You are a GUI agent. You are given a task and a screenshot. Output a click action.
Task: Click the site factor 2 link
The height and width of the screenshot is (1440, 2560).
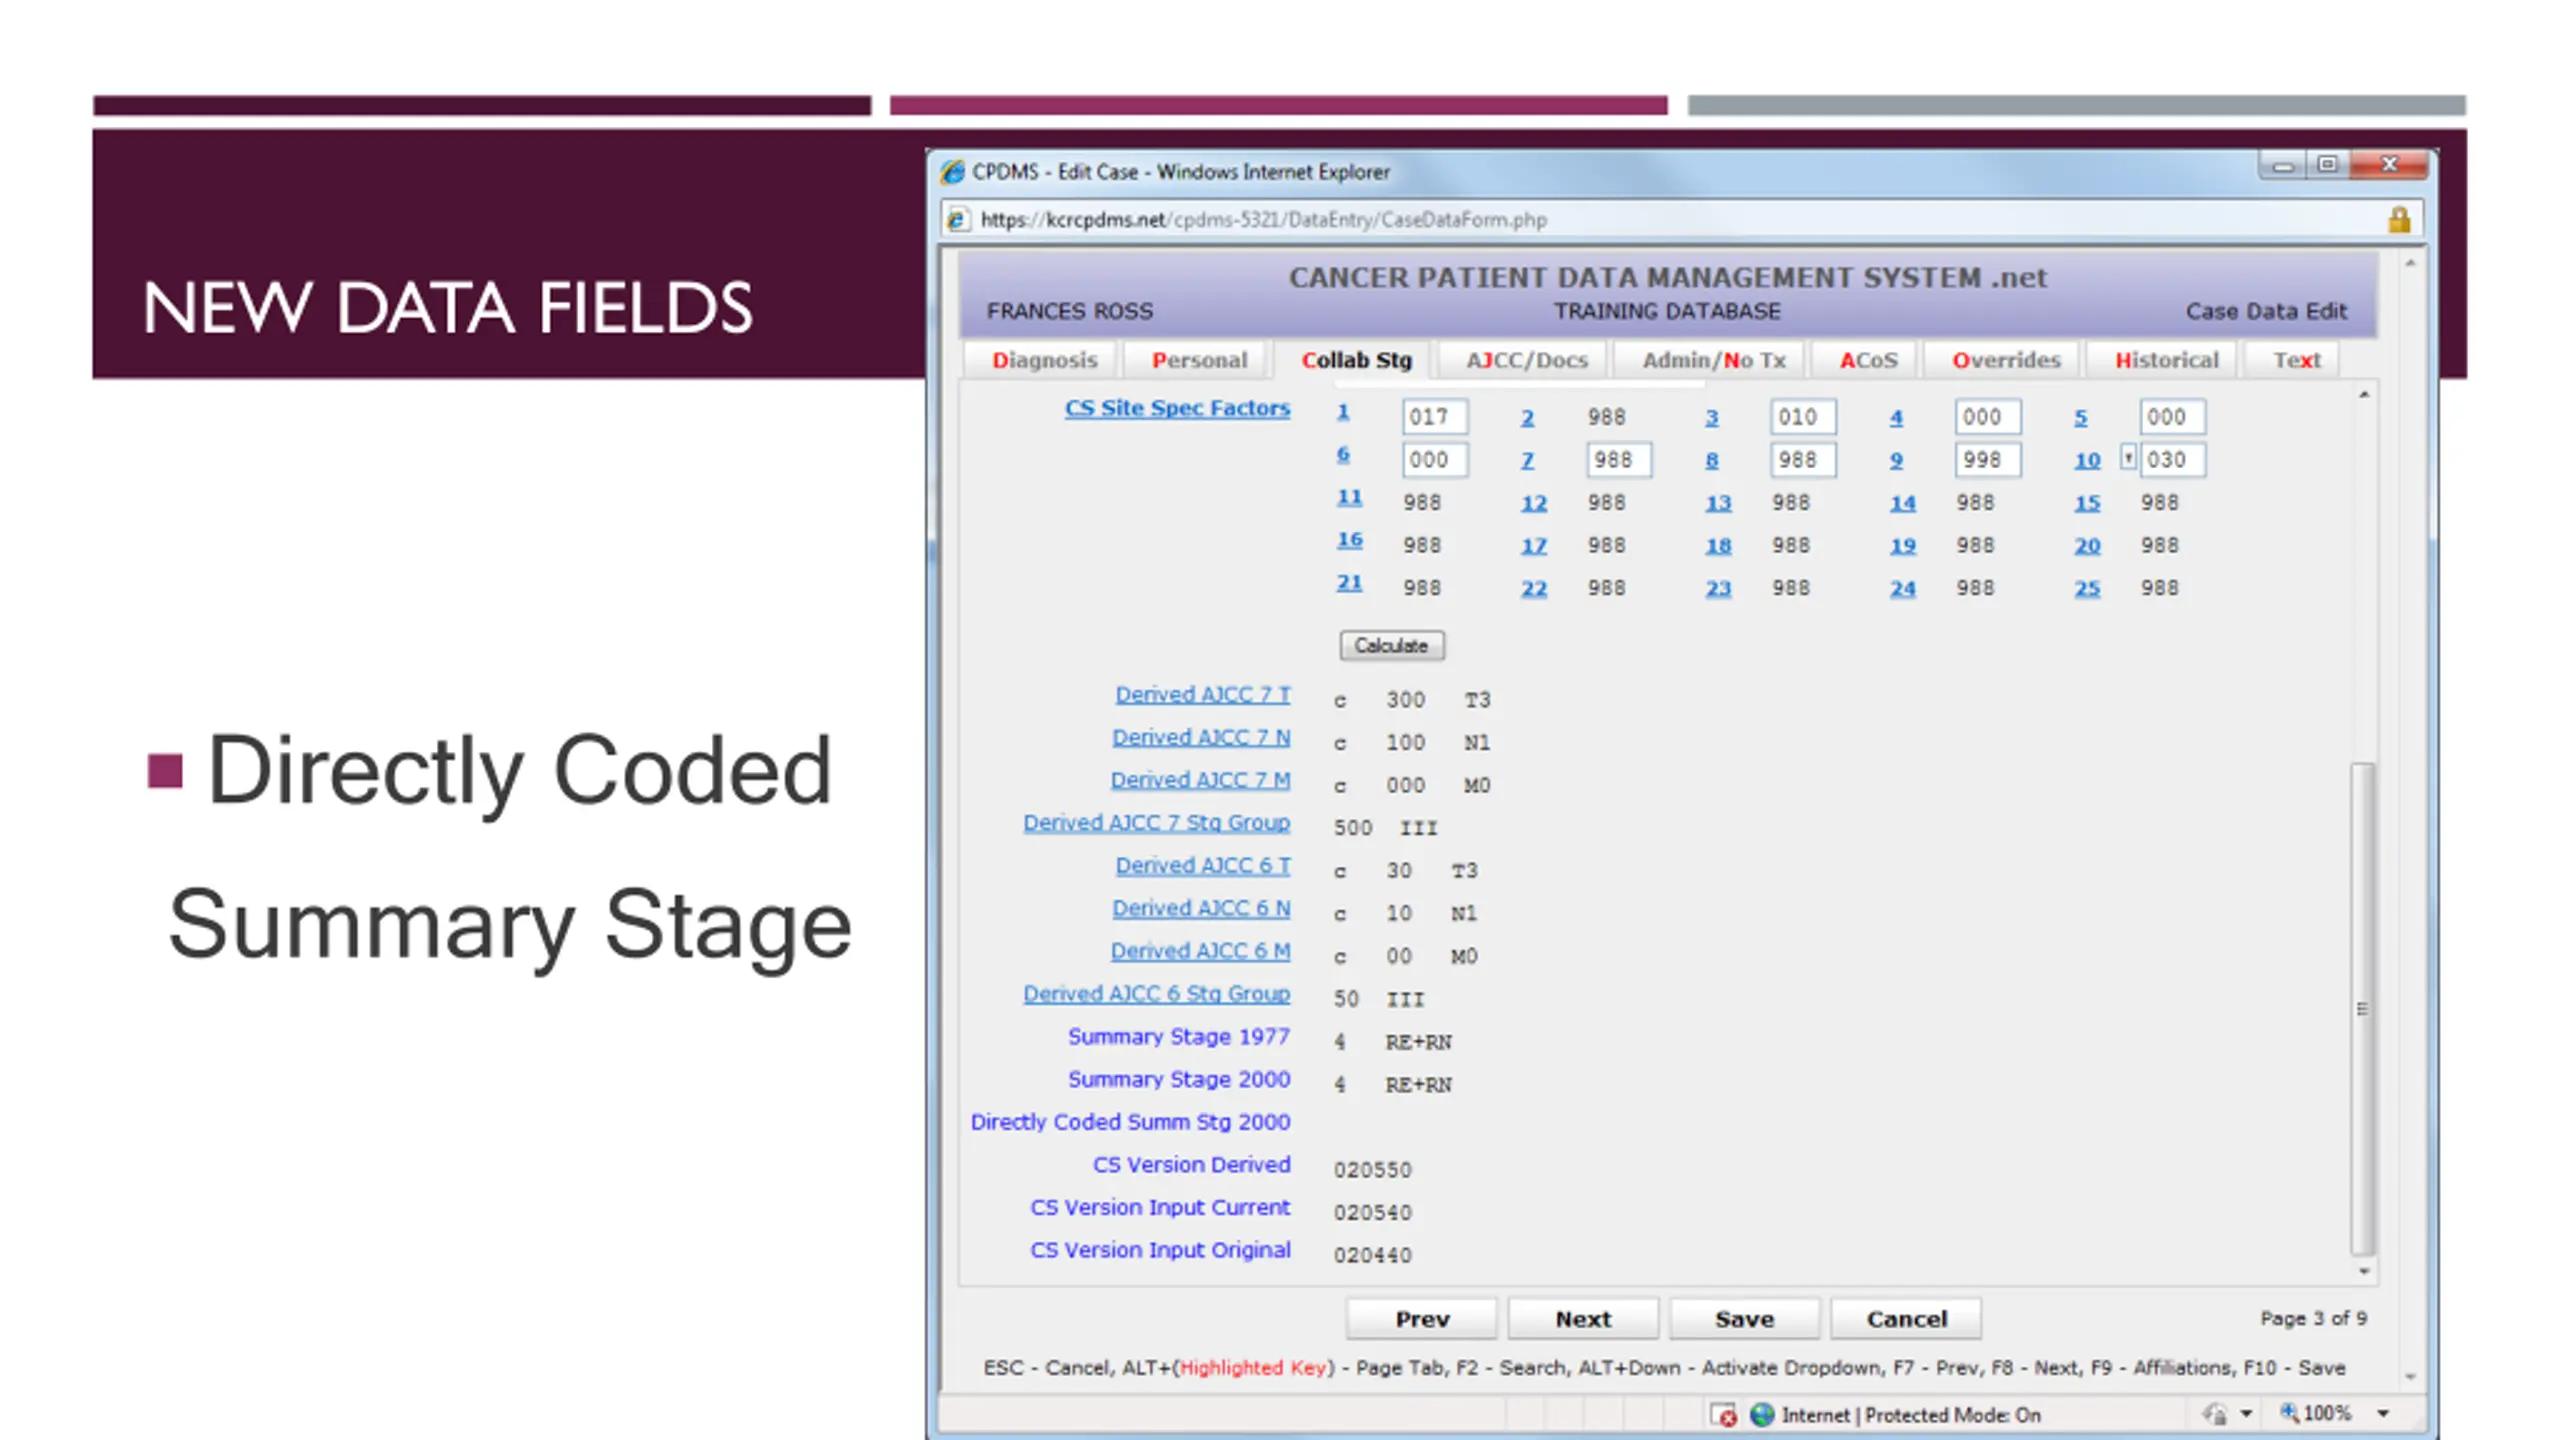tap(1527, 417)
